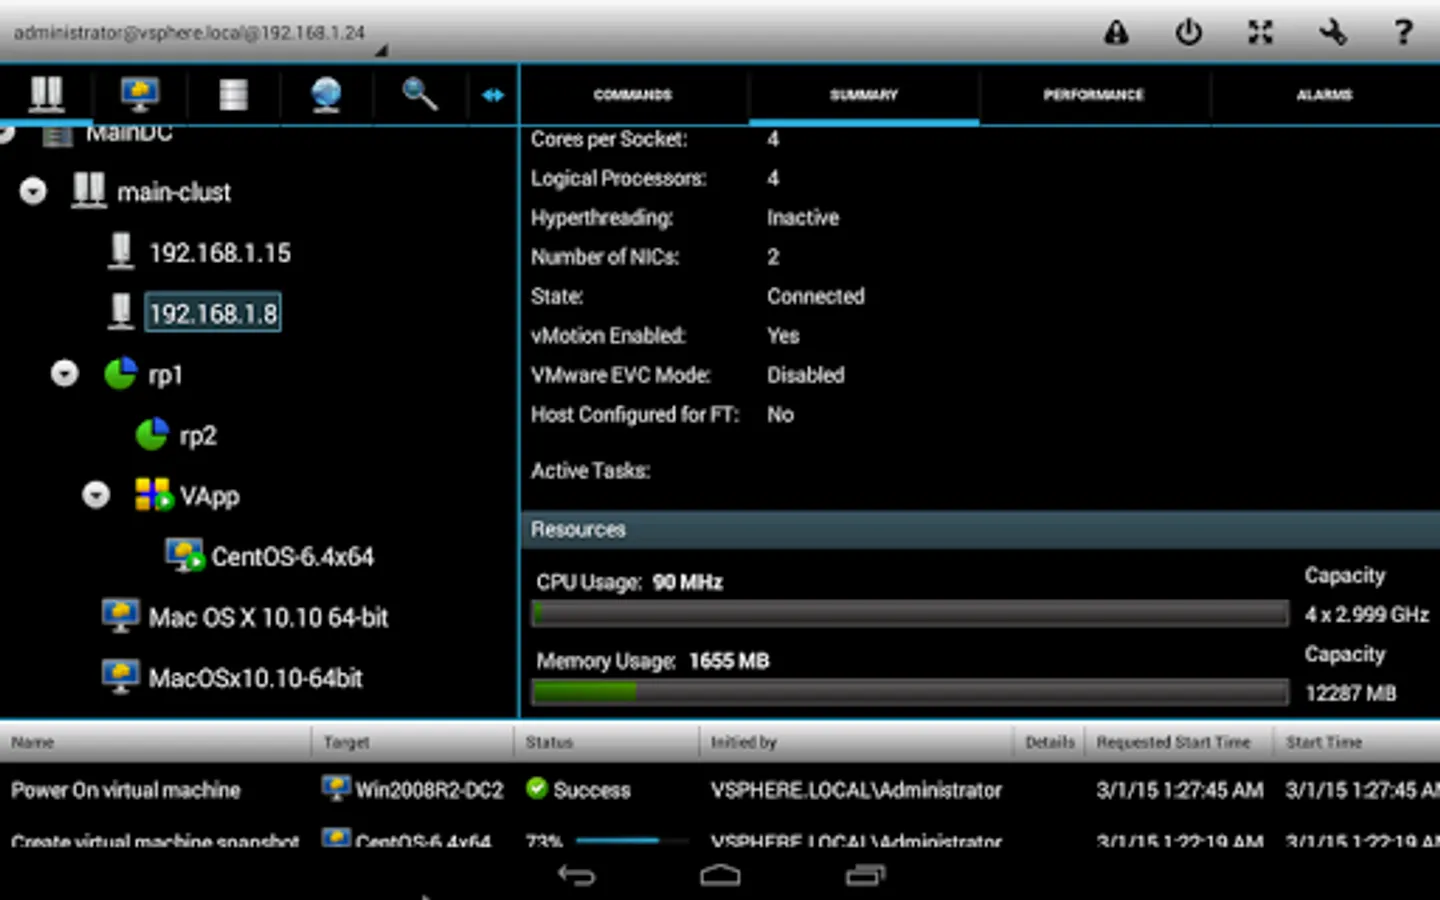Open the Commands tab
This screenshot has width=1440, height=900.
coord(633,95)
